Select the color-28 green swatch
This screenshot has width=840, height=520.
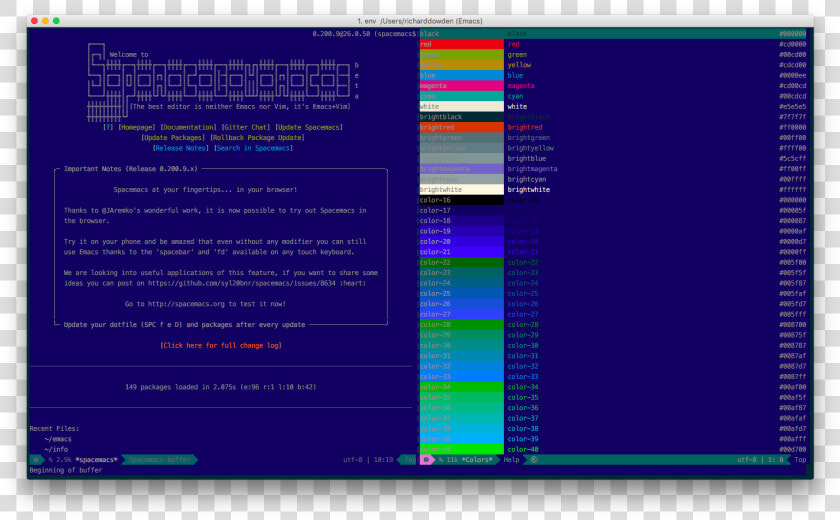pyautogui.click(x=461, y=325)
